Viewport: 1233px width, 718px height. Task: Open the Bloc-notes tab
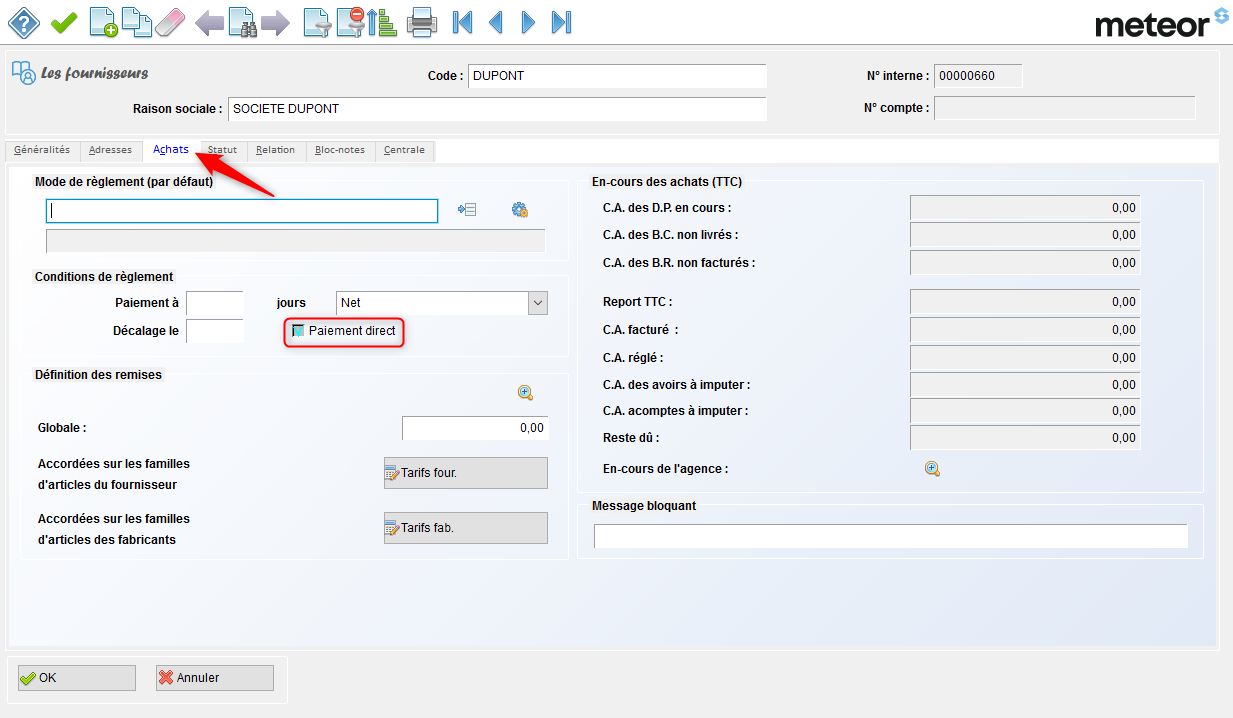339,150
